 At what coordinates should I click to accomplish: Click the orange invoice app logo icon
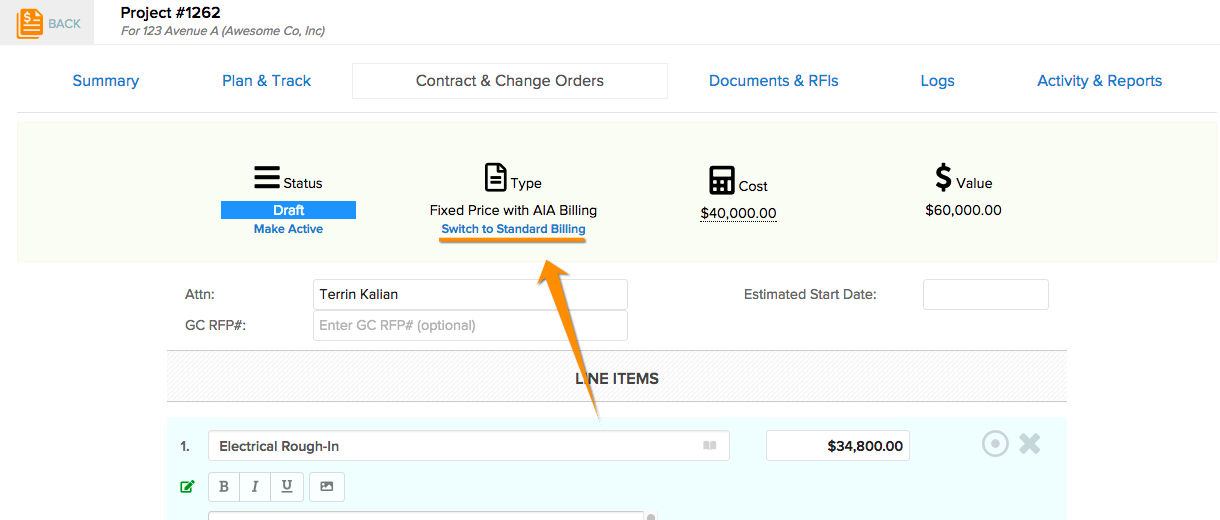coord(30,23)
